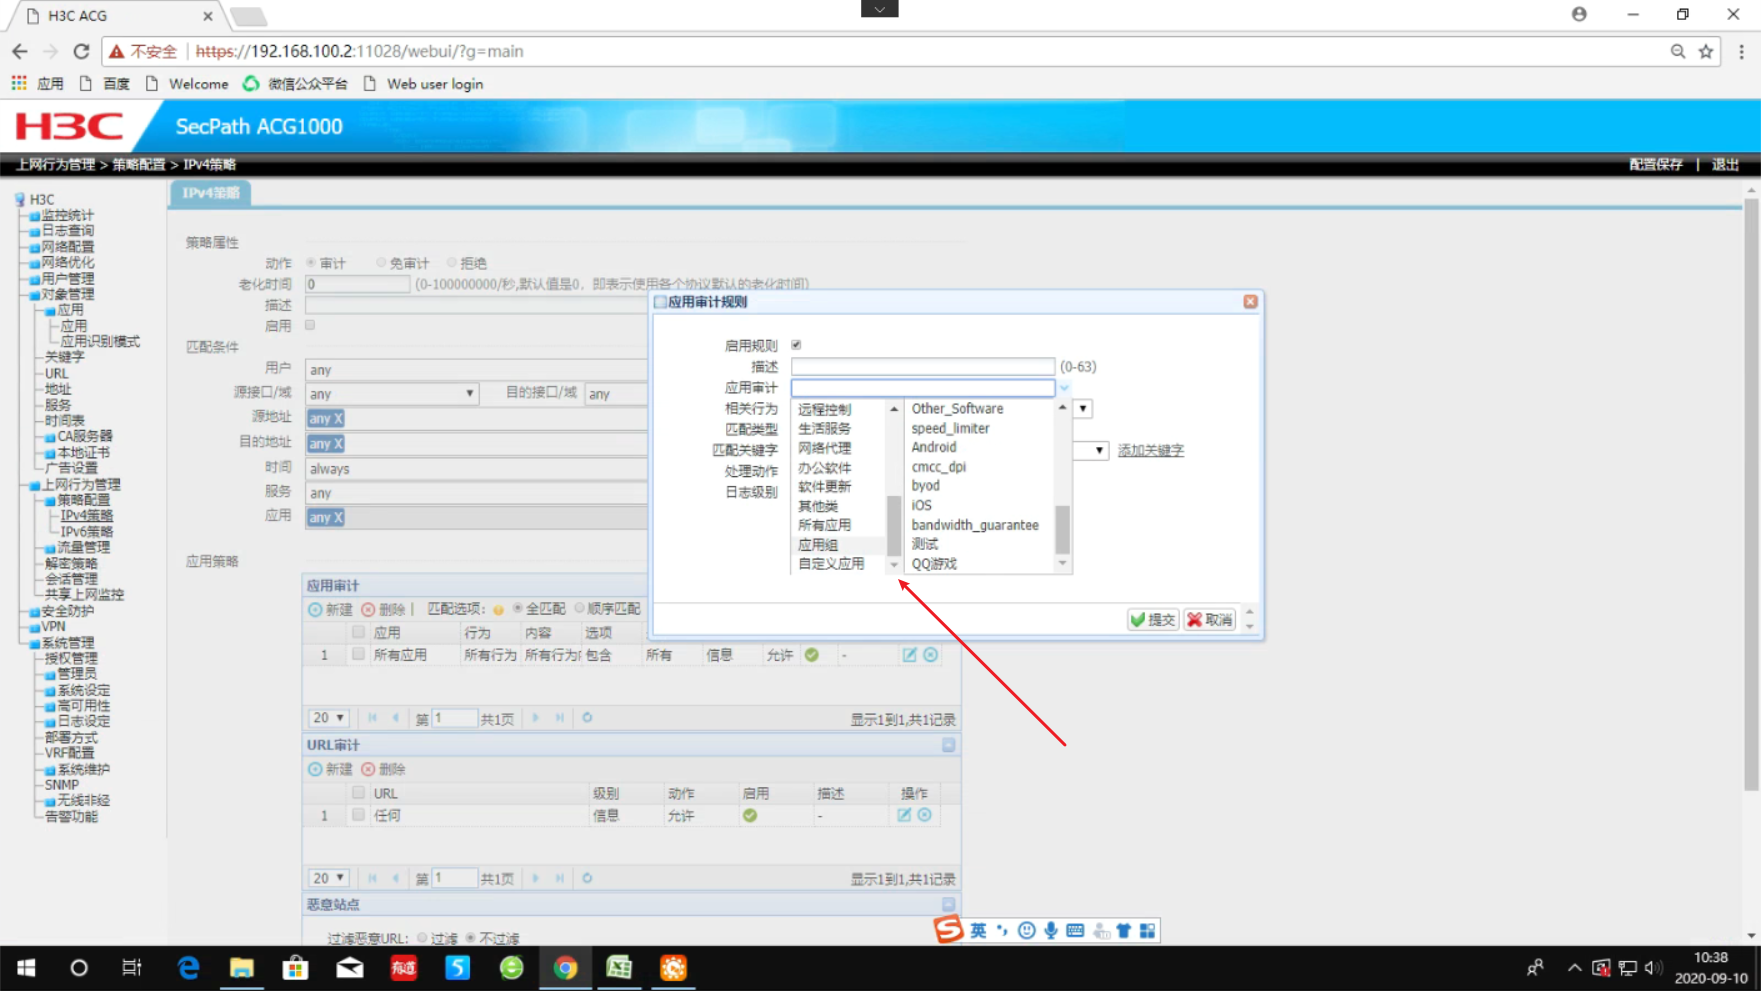
Task: Open the 源接口/域 dropdown
Action: pos(392,394)
